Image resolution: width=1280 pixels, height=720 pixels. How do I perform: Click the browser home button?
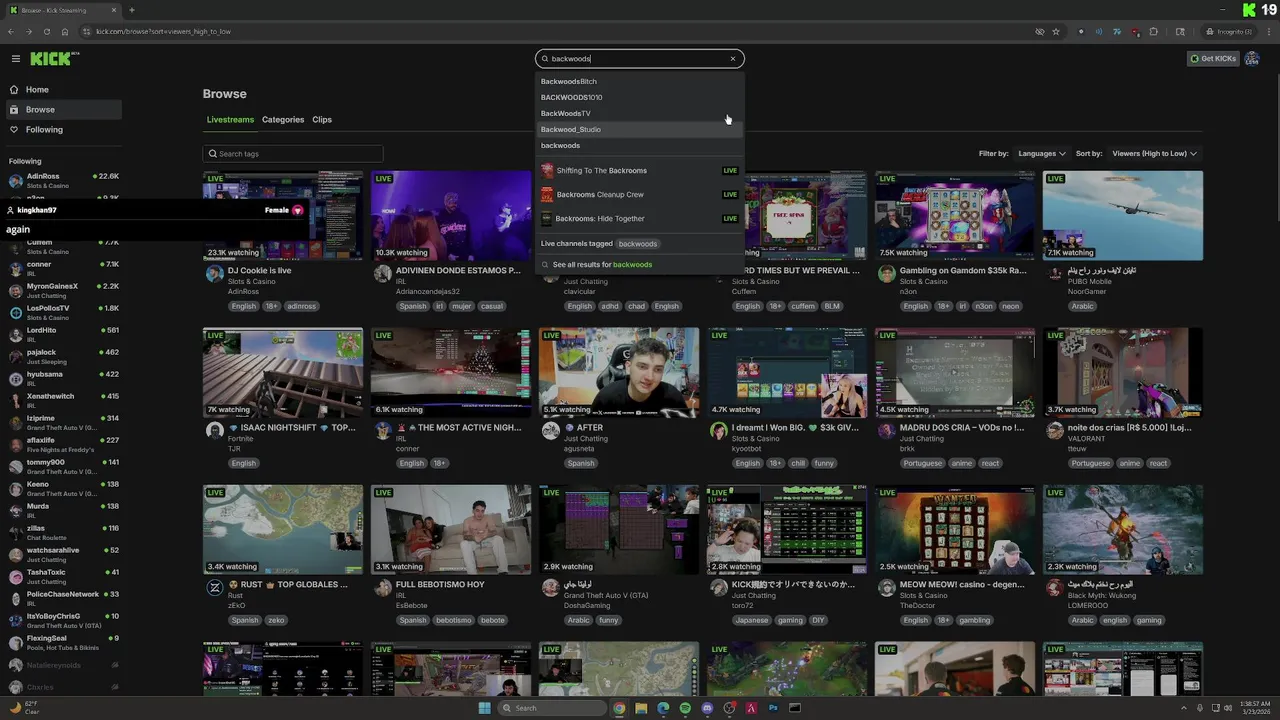coord(65,32)
